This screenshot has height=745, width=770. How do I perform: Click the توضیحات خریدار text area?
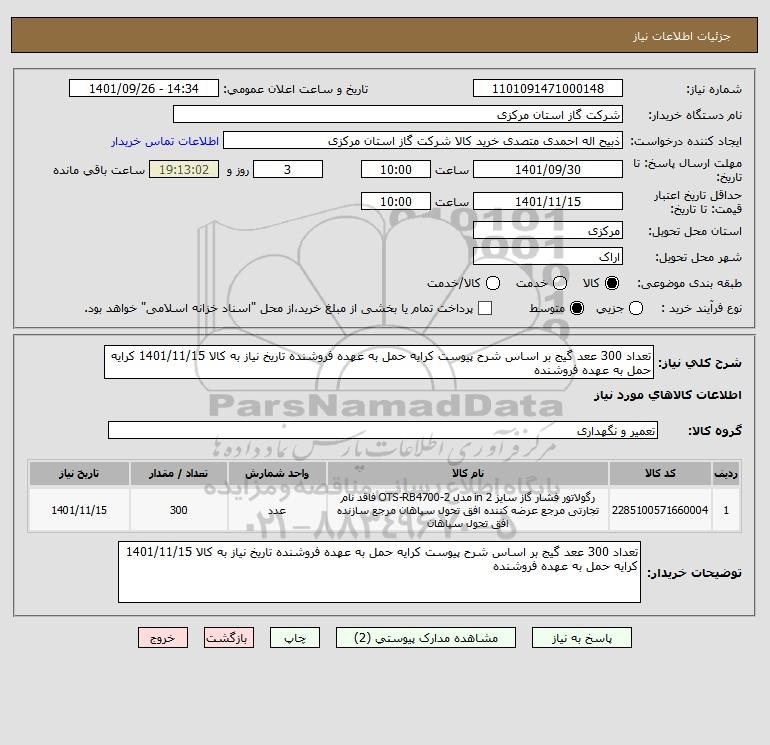pos(379,572)
